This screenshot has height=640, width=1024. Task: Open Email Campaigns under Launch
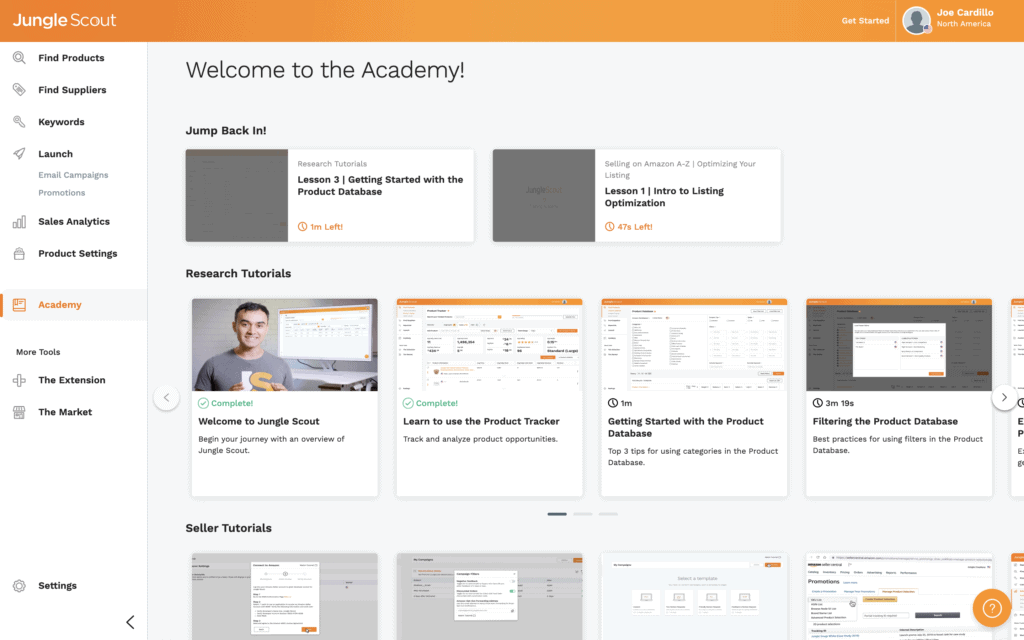pyautogui.click(x=73, y=175)
